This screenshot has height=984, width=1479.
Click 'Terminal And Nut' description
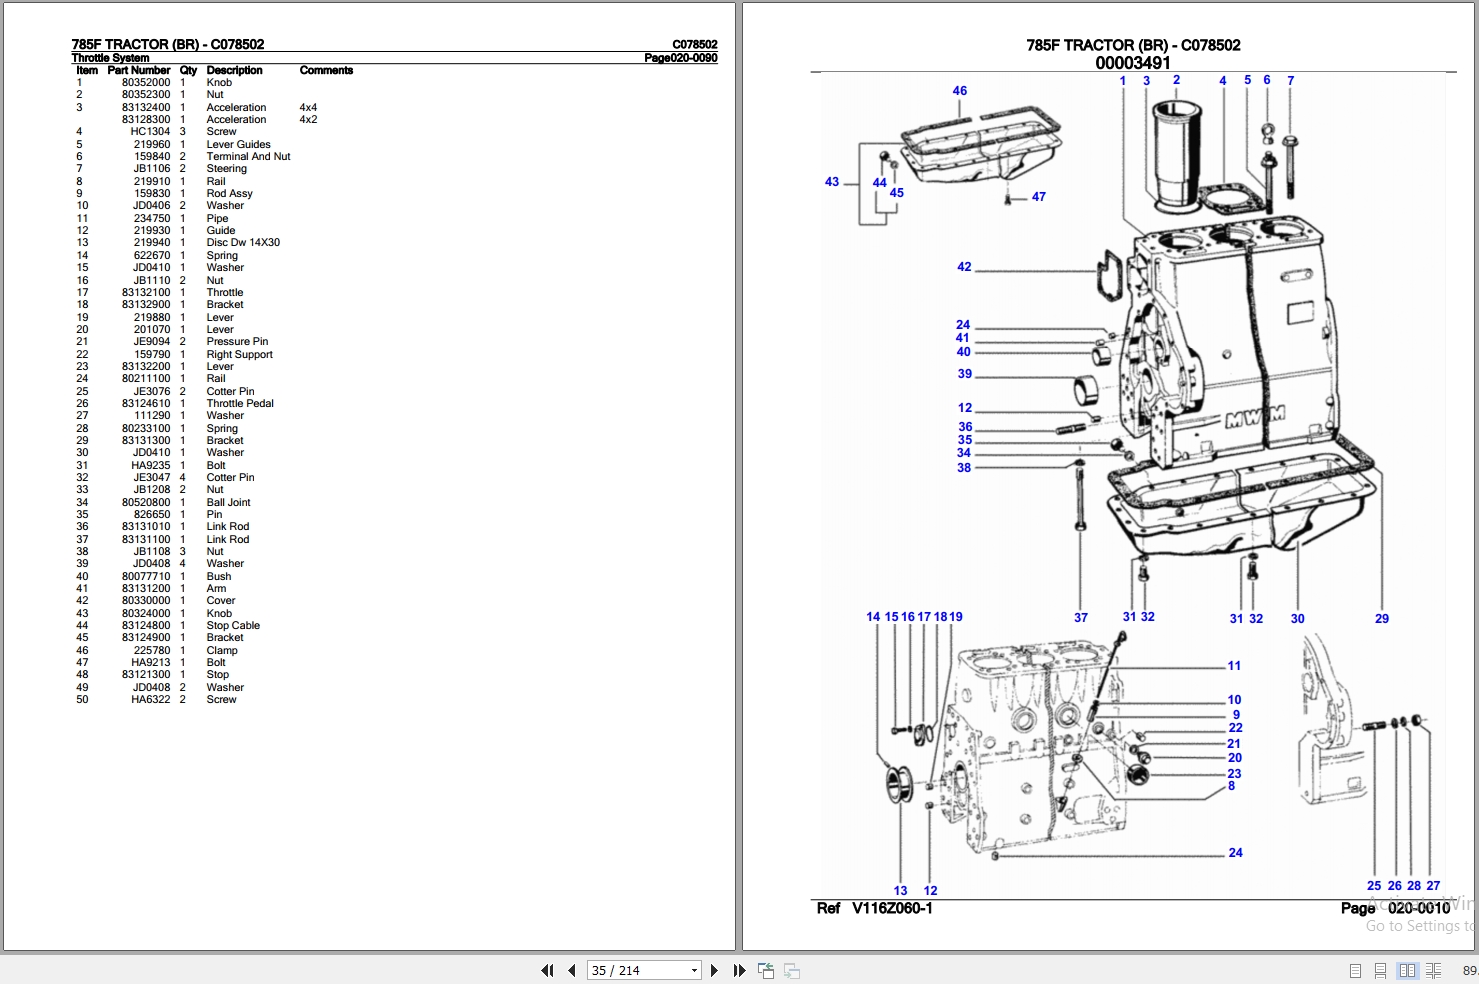(x=248, y=156)
